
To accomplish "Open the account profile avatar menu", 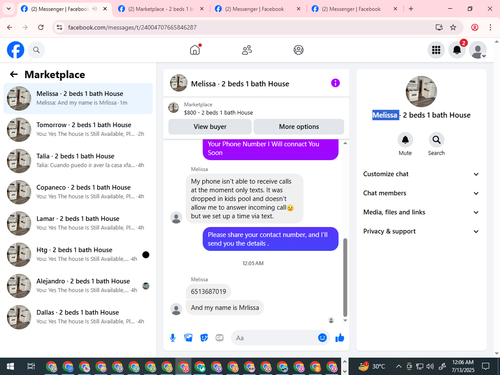I will tap(478, 50).
